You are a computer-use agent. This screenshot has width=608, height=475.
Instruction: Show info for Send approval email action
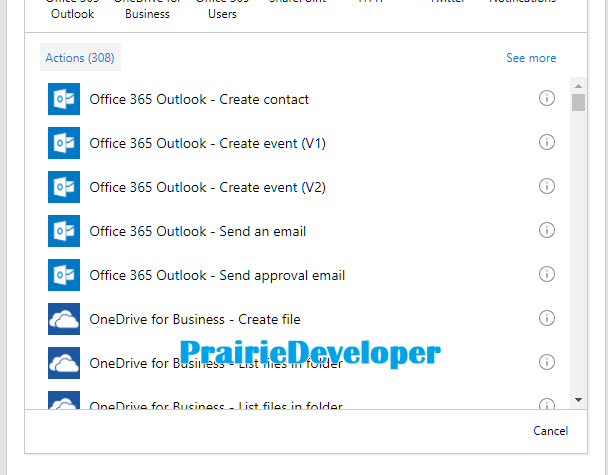pyautogui.click(x=547, y=274)
